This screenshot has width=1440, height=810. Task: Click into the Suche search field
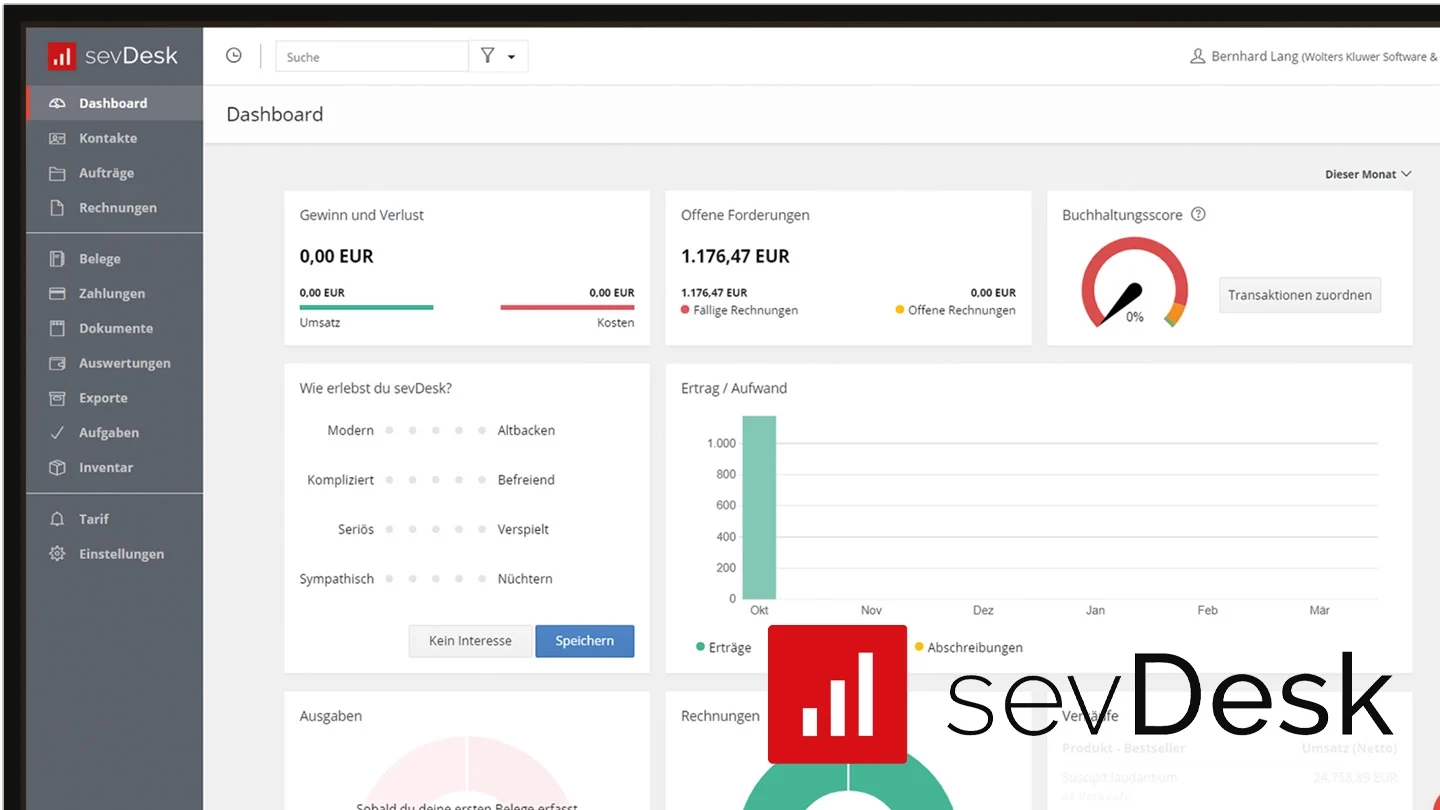point(372,57)
